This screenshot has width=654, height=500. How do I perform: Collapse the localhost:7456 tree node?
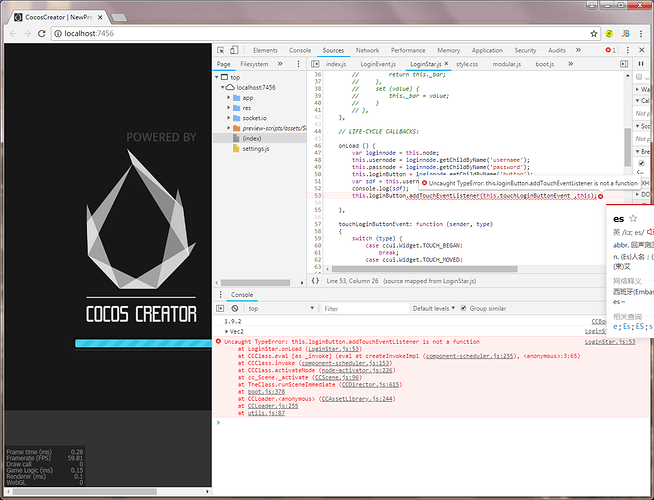pos(223,87)
